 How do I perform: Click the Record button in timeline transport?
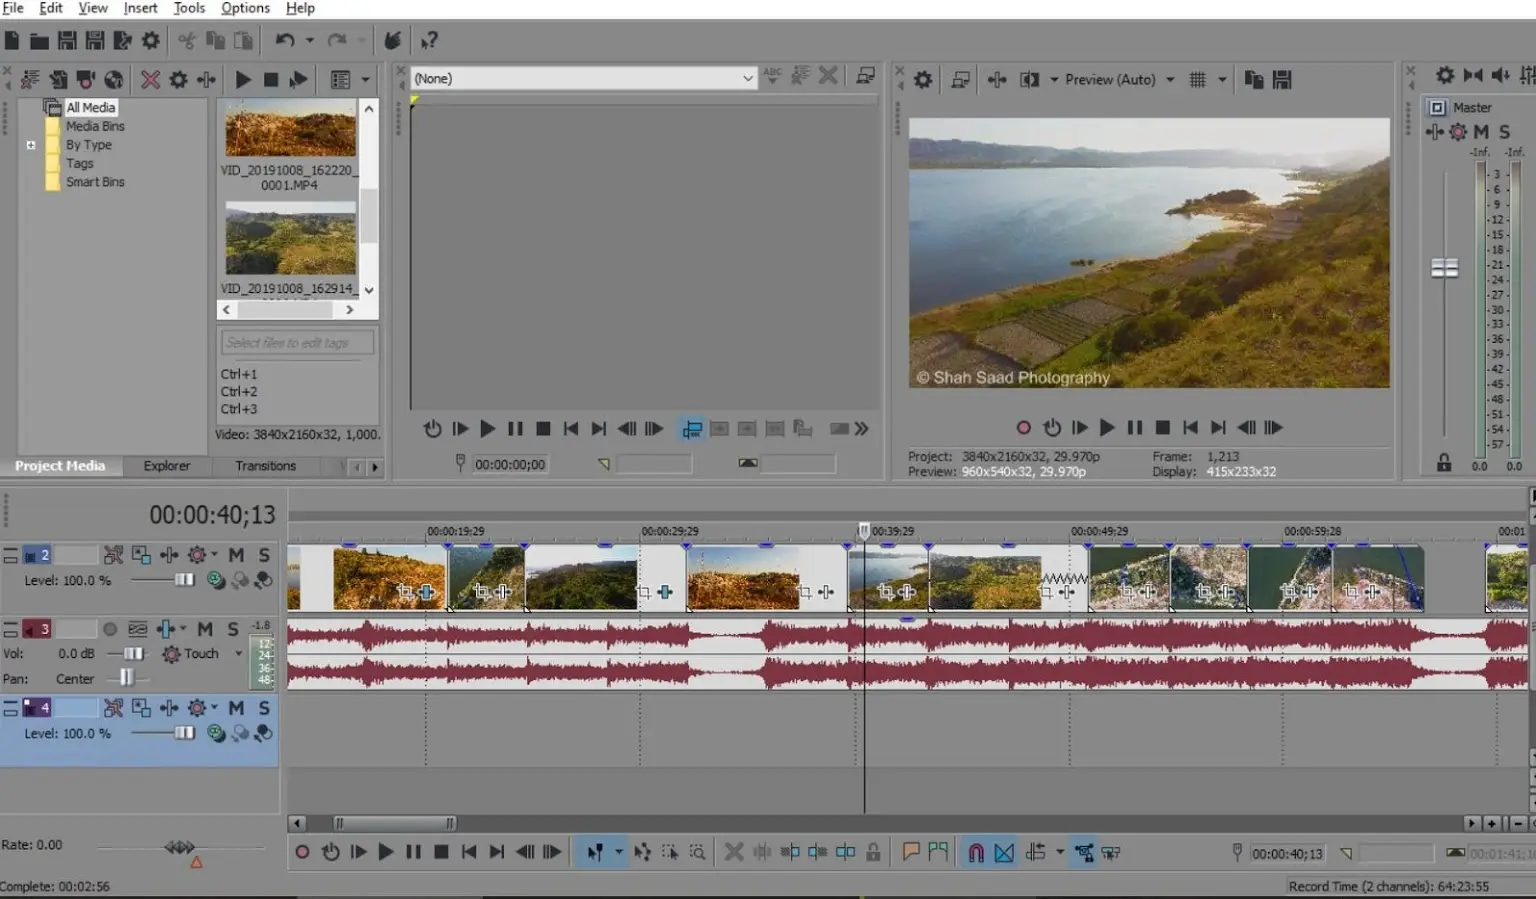[302, 852]
